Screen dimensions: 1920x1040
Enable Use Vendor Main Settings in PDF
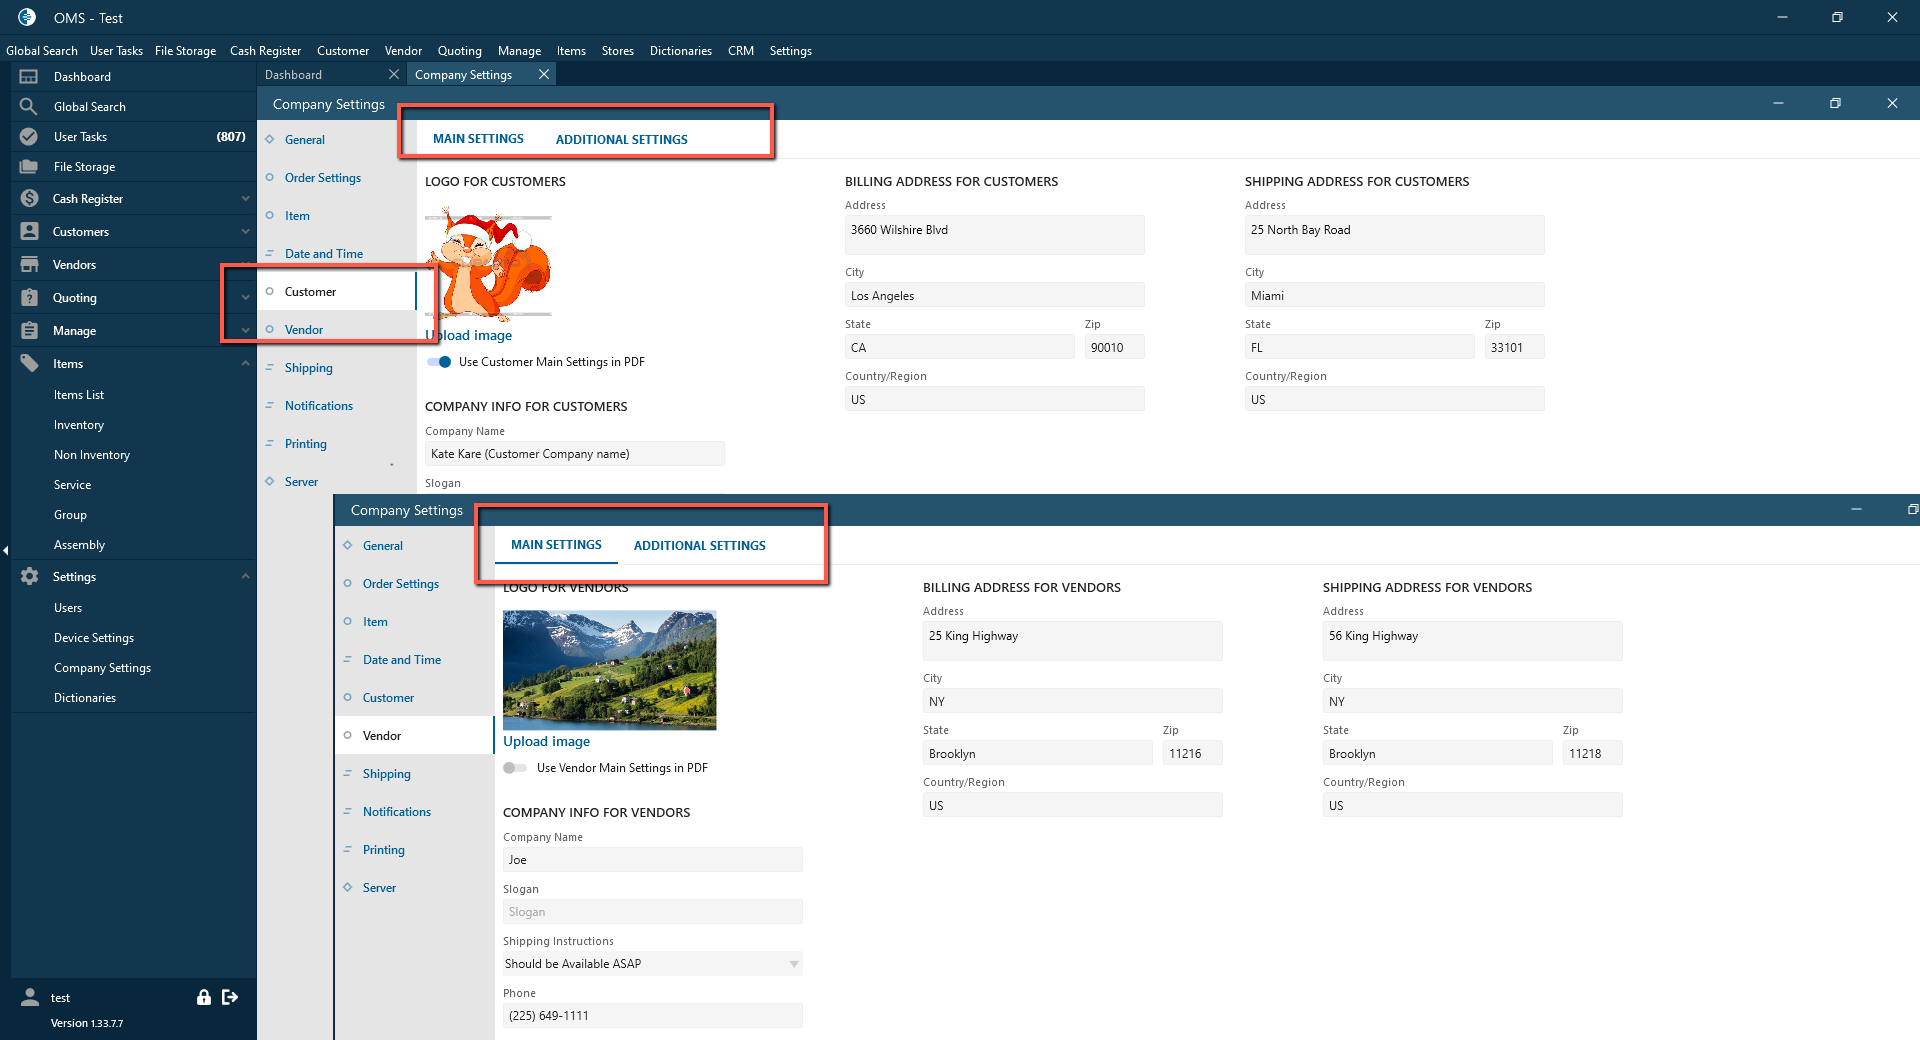[x=515, y=768]
